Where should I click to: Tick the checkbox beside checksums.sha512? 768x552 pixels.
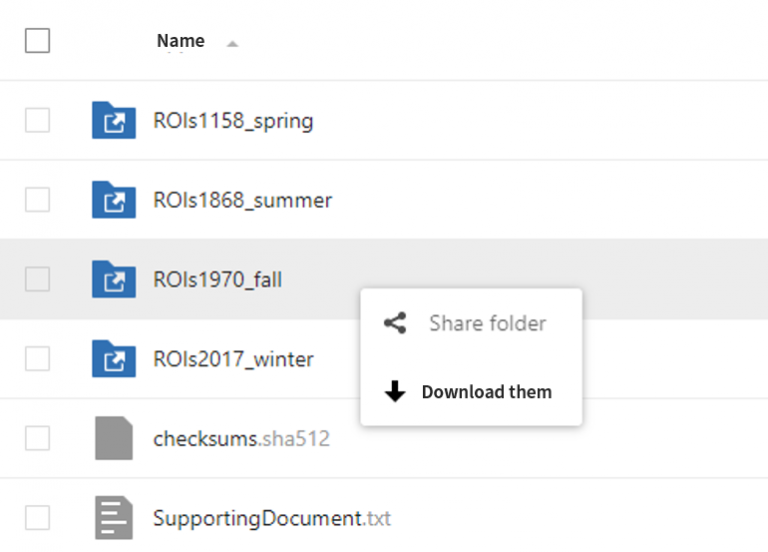pos(37,438)
